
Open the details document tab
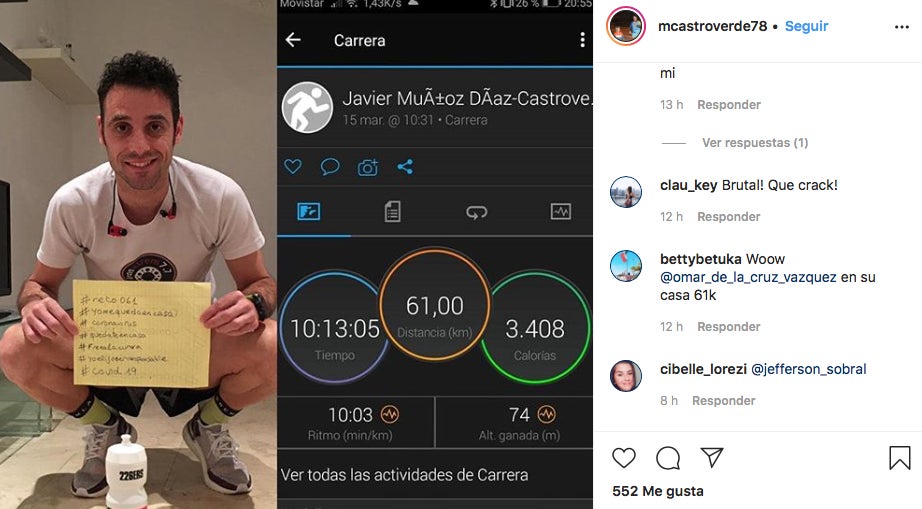(x=392, y=212)
